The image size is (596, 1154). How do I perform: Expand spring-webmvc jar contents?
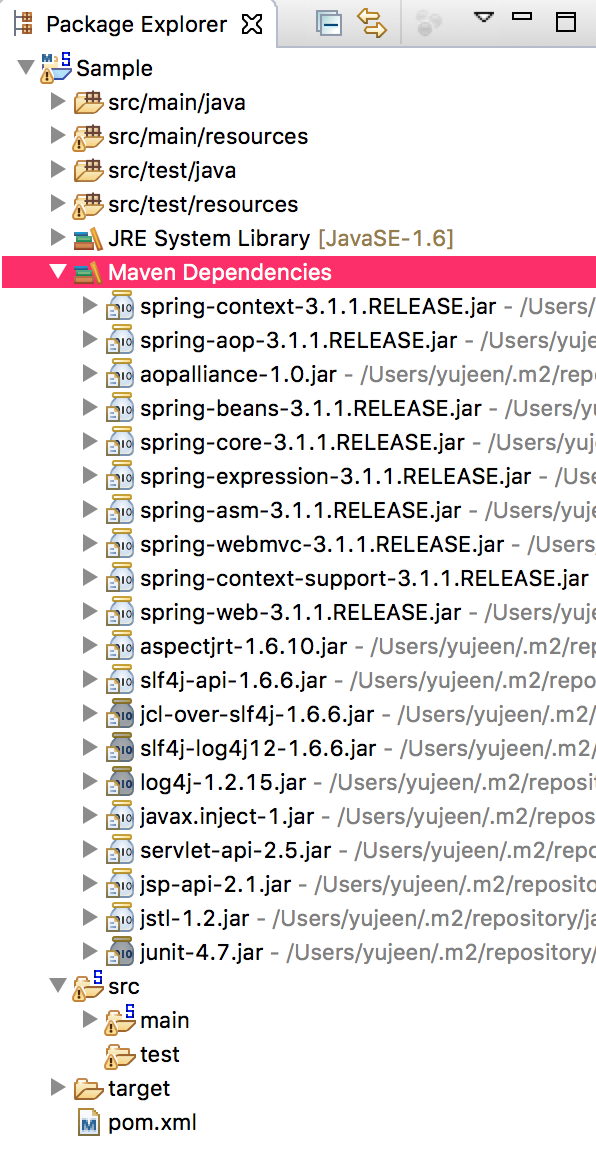click(91, 544)
